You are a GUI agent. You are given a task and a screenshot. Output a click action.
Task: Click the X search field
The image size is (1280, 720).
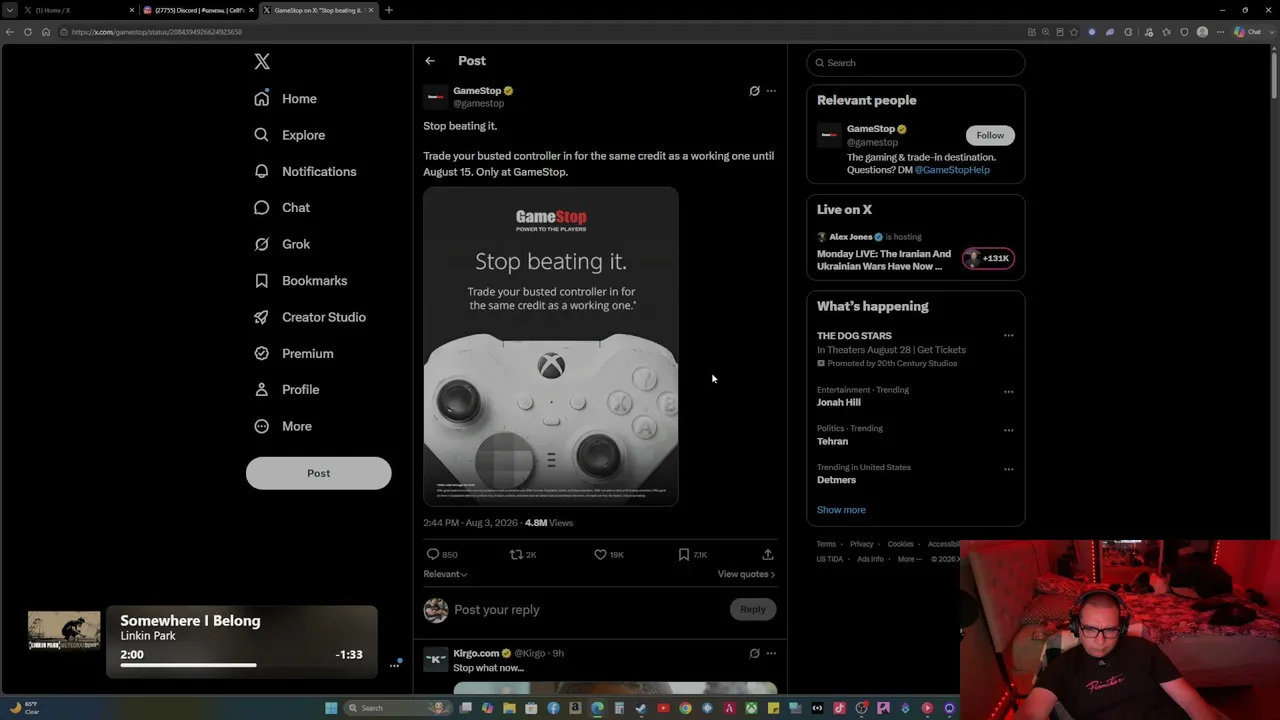click(x=916, y=63)
